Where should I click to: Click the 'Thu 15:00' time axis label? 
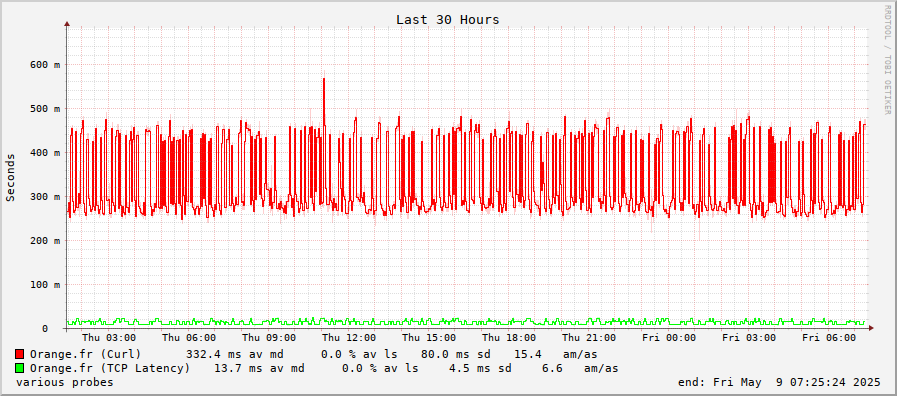point(429,338)
